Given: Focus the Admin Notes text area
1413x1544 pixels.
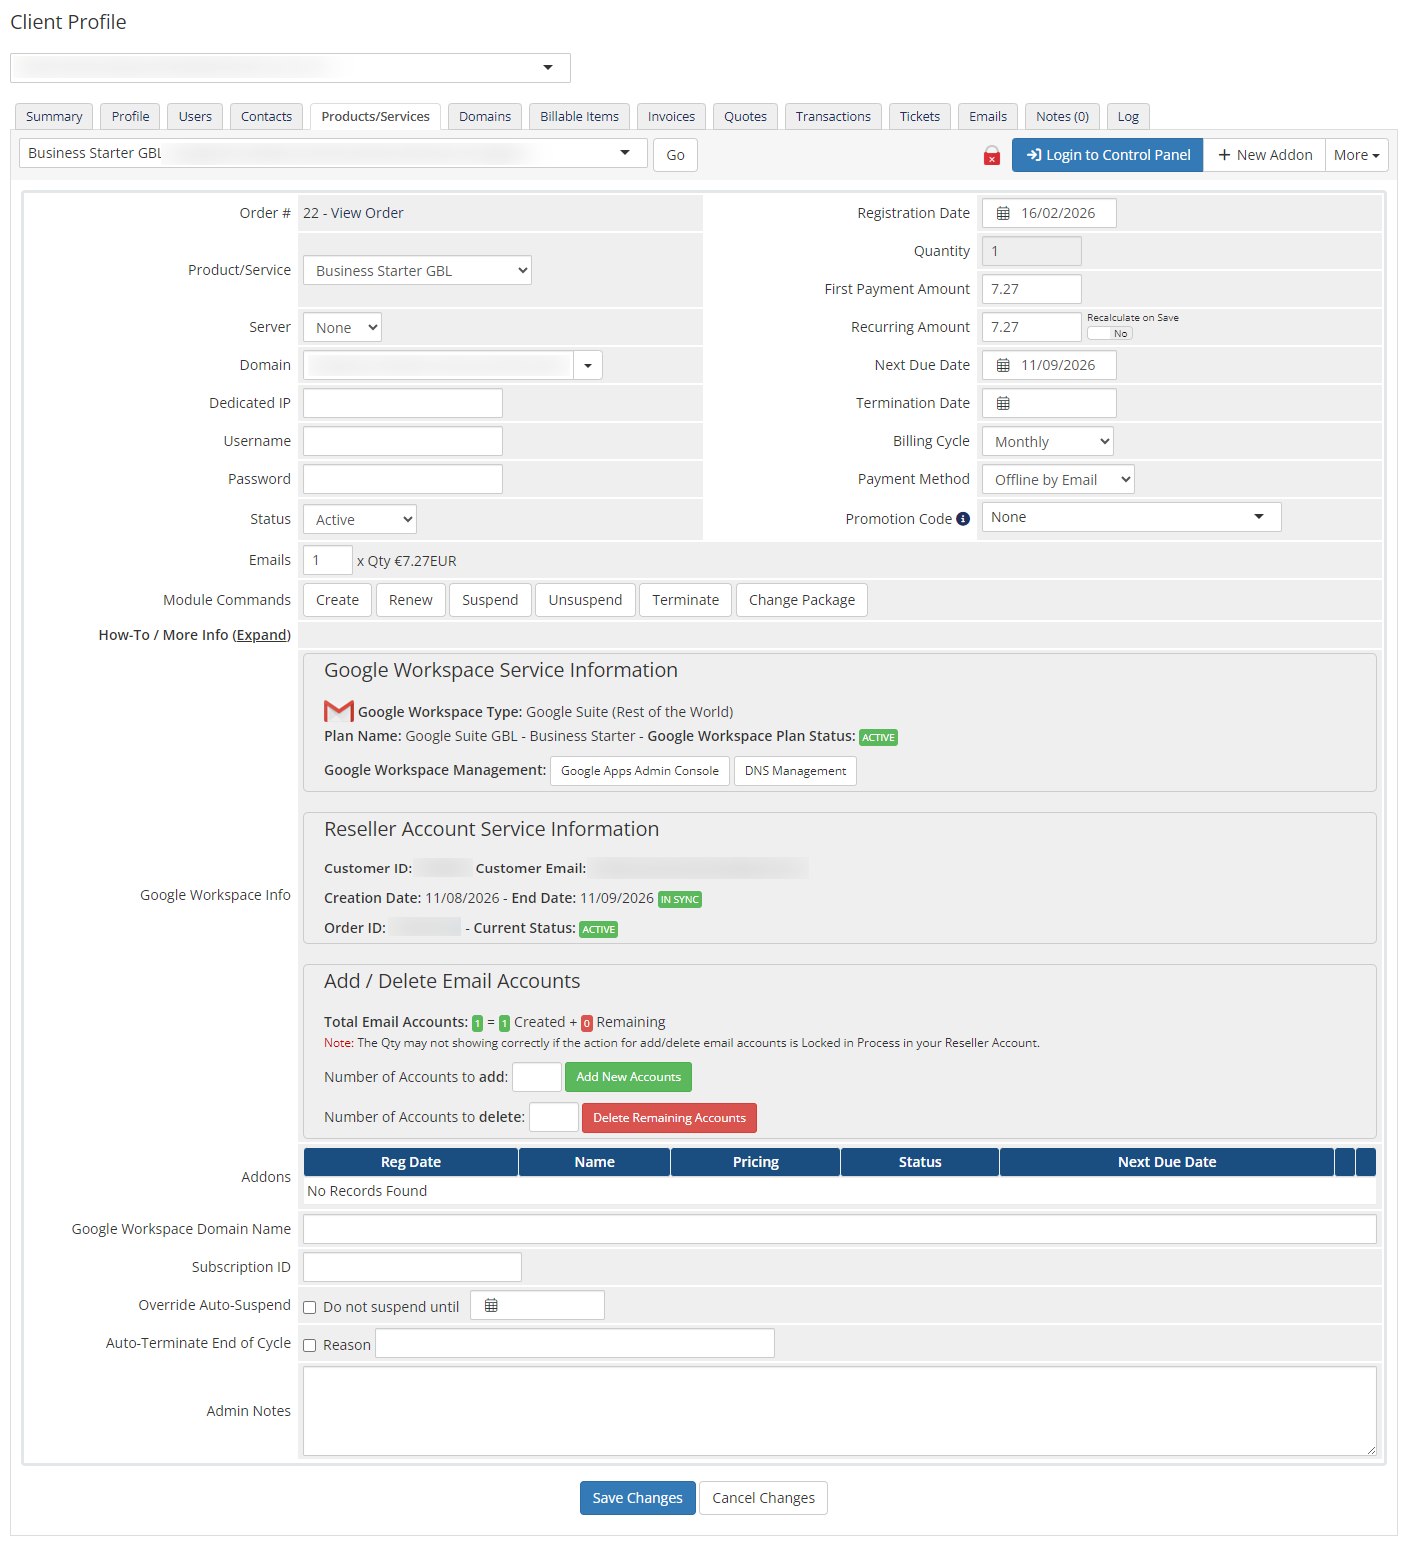Looking at the screenshot, I should pyautogui.click(x=840, y=1411).
